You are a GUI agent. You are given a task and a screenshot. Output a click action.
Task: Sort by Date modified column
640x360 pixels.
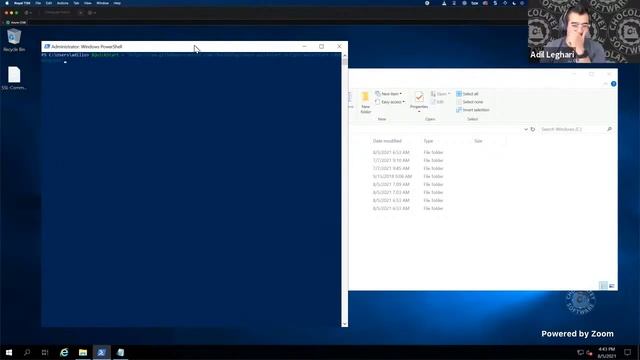(x=387, y=141)
